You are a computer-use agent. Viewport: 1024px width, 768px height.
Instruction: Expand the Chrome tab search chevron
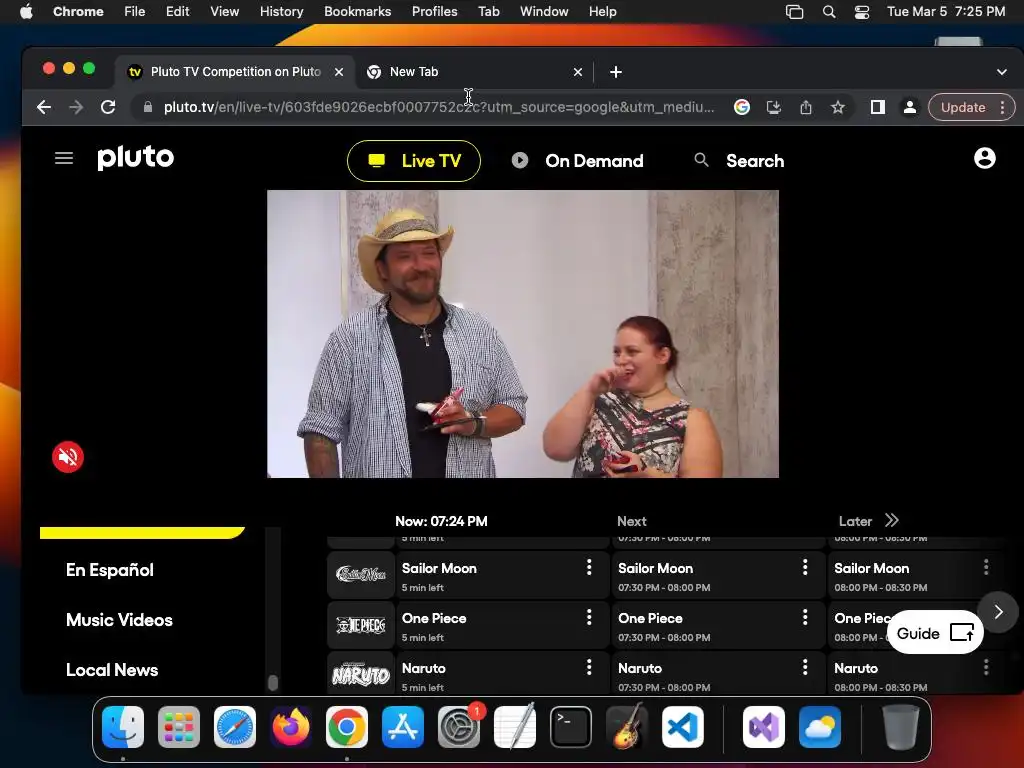[1002, 72]
